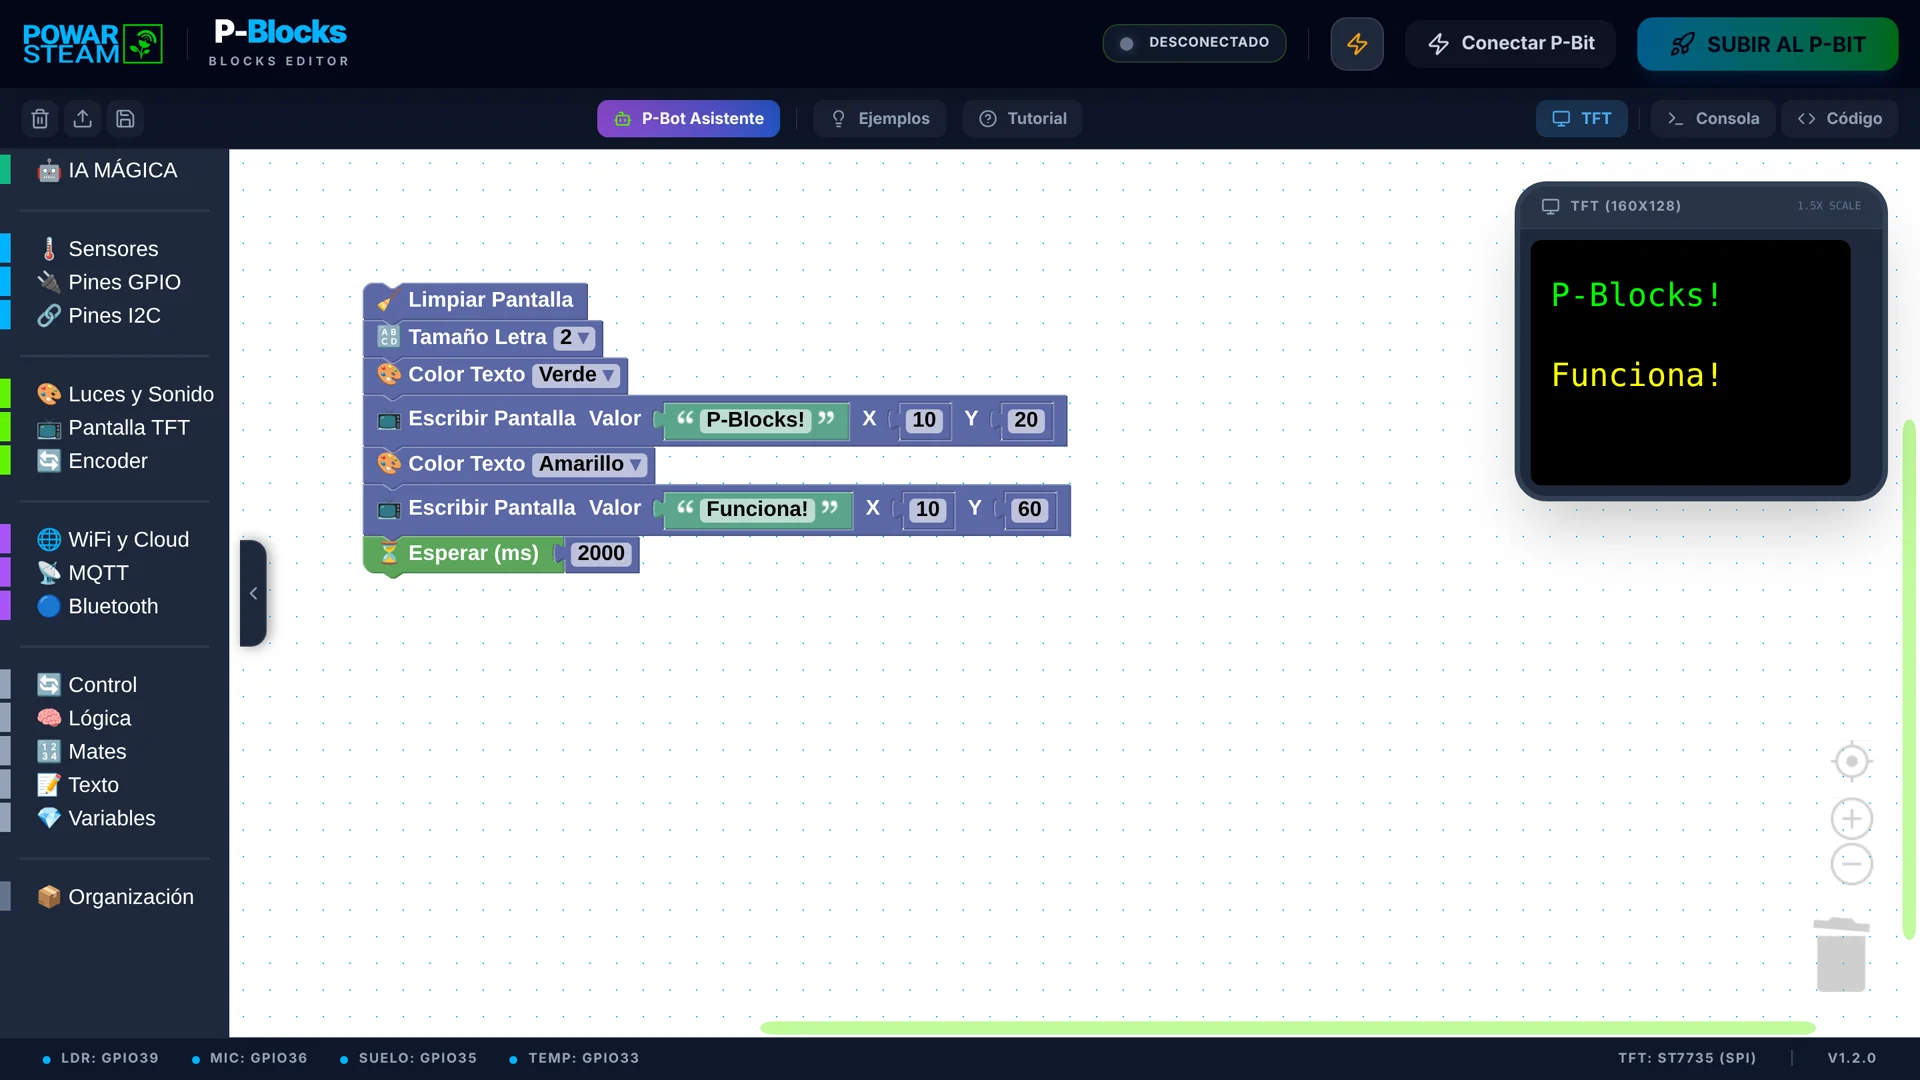Edit the Esperar 2000 ms value

click(600, 554)
